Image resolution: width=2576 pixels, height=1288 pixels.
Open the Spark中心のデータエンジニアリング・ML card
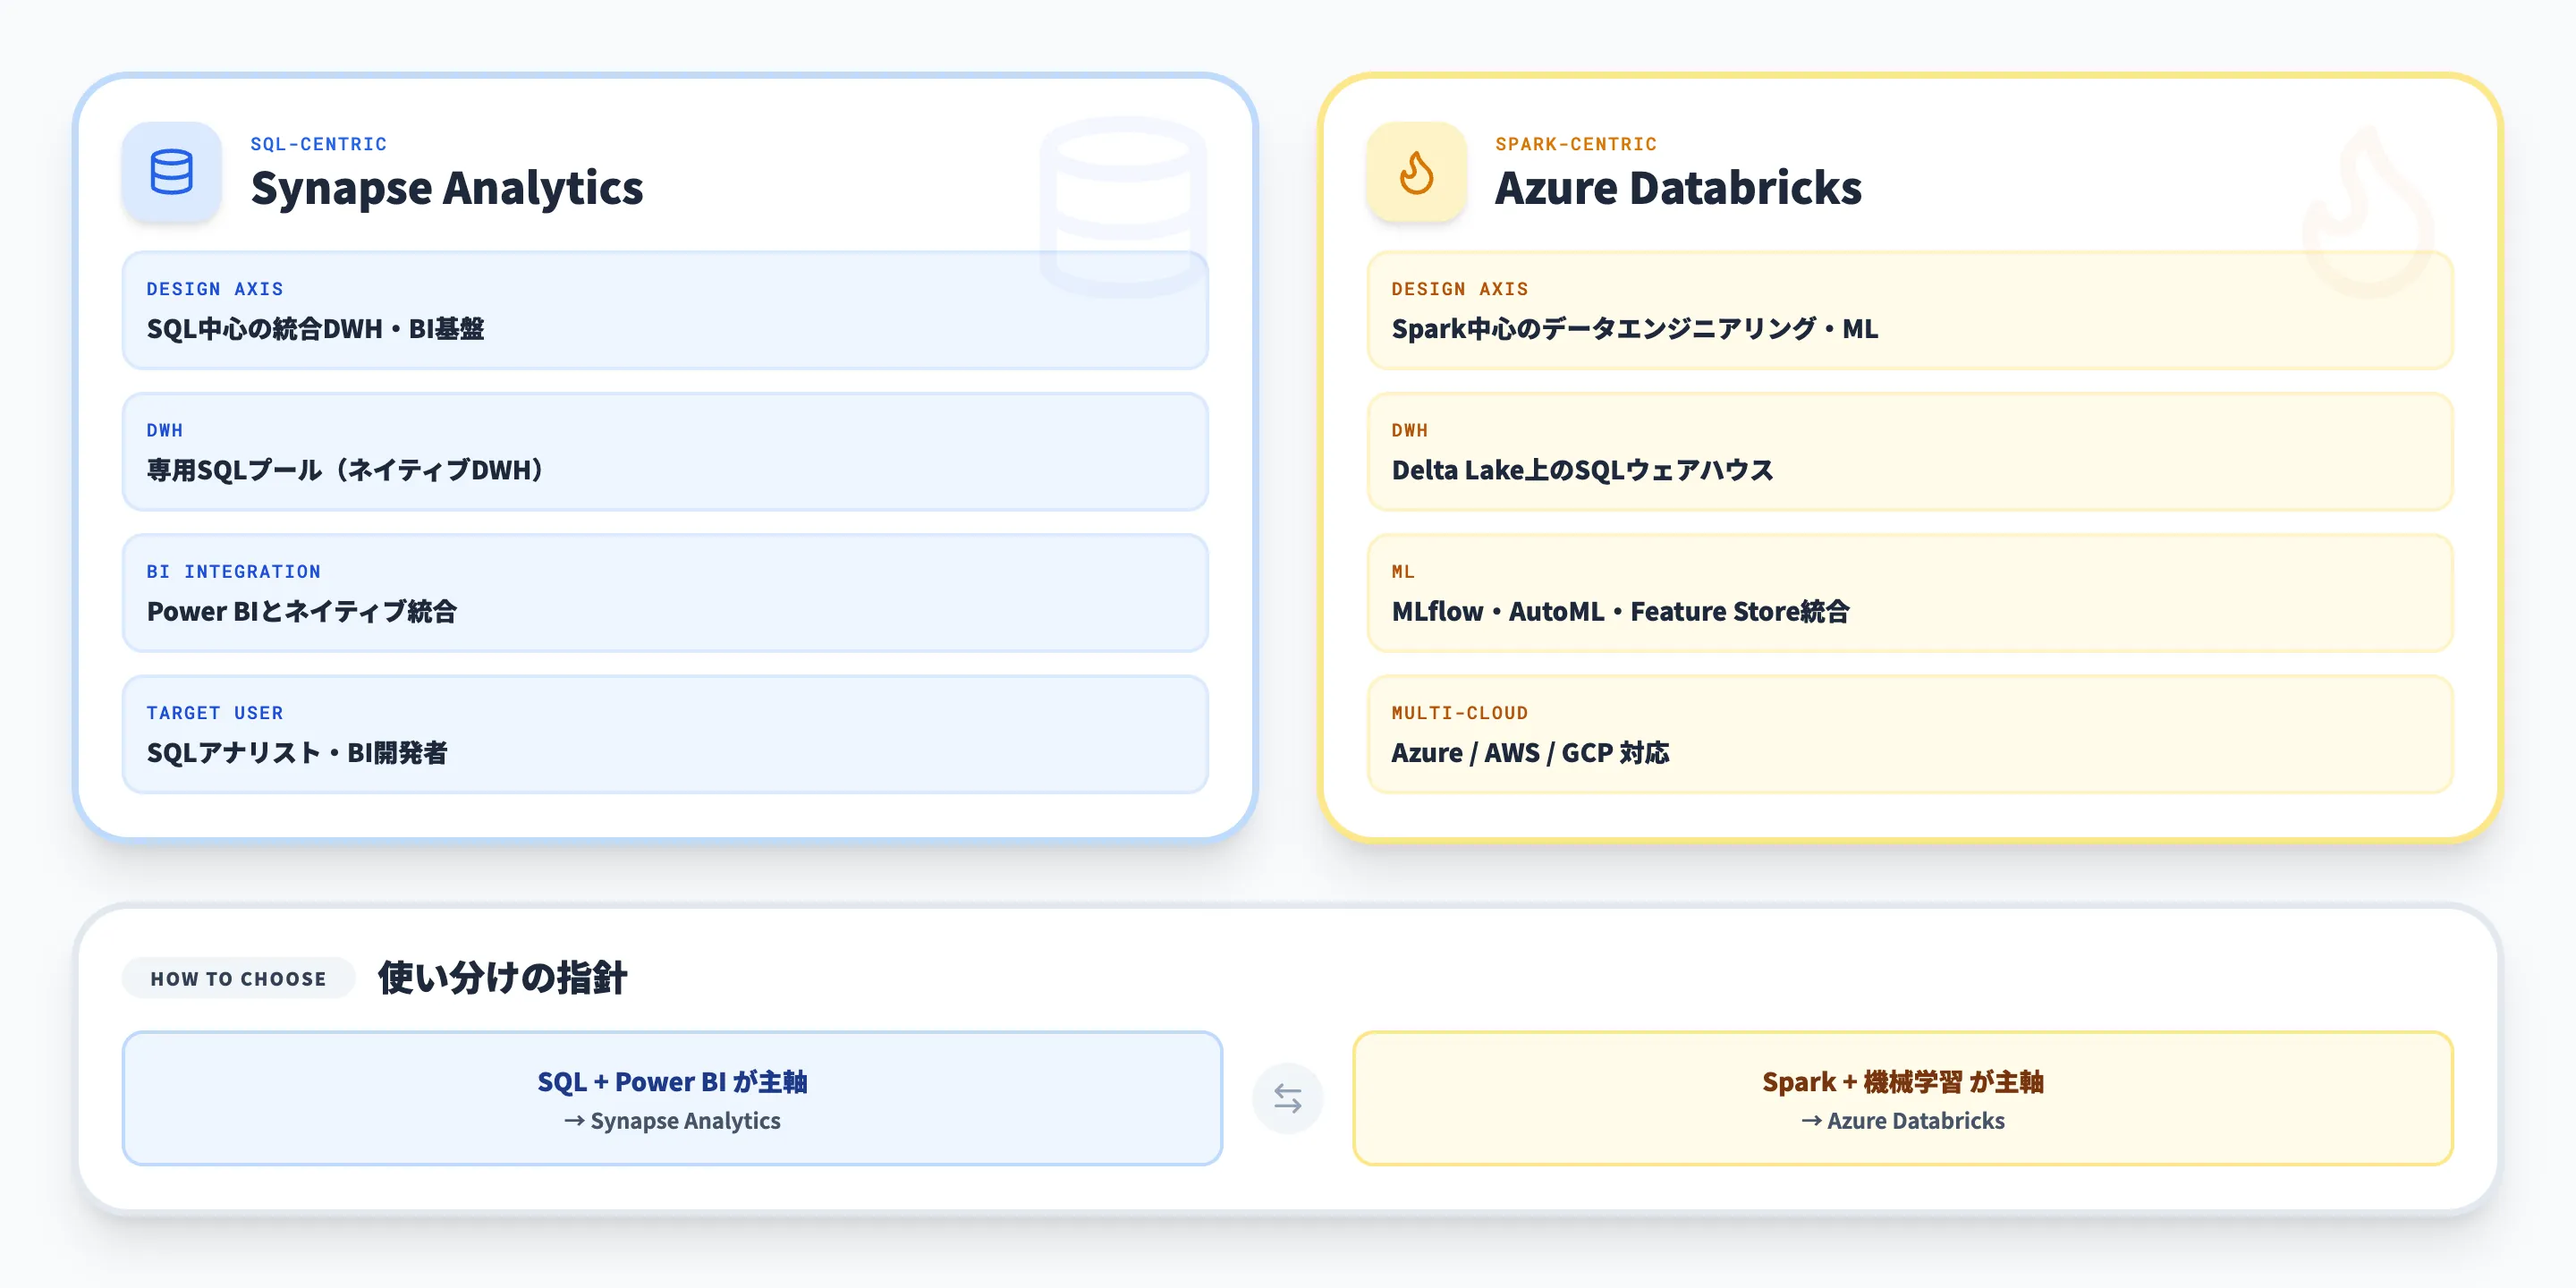1910,310
